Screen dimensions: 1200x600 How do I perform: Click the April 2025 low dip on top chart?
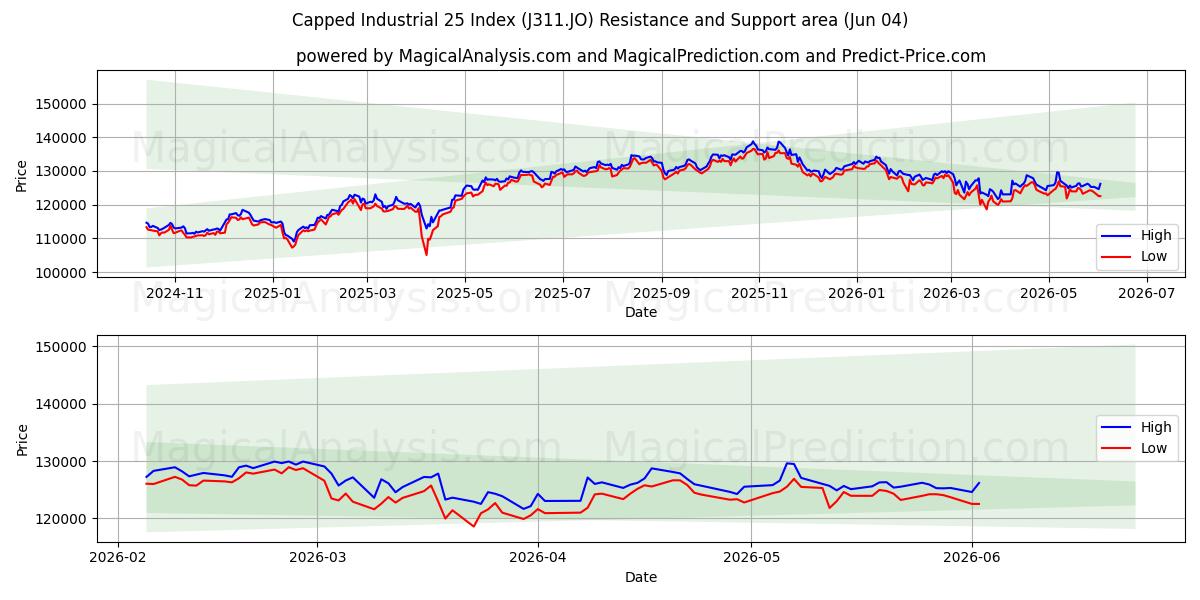[x=426, y=253]
